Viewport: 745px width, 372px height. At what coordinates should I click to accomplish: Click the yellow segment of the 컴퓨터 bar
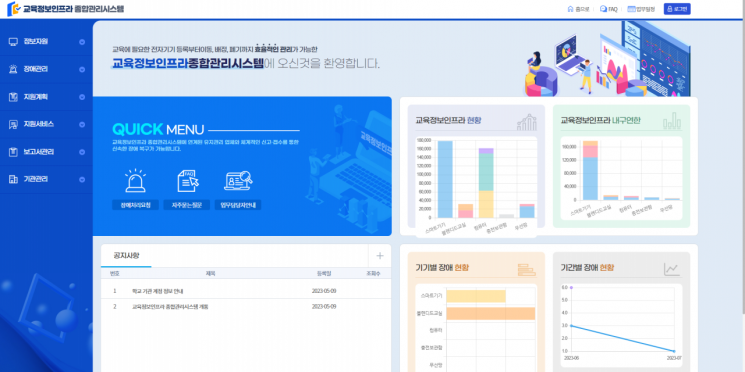click(486, 204)
